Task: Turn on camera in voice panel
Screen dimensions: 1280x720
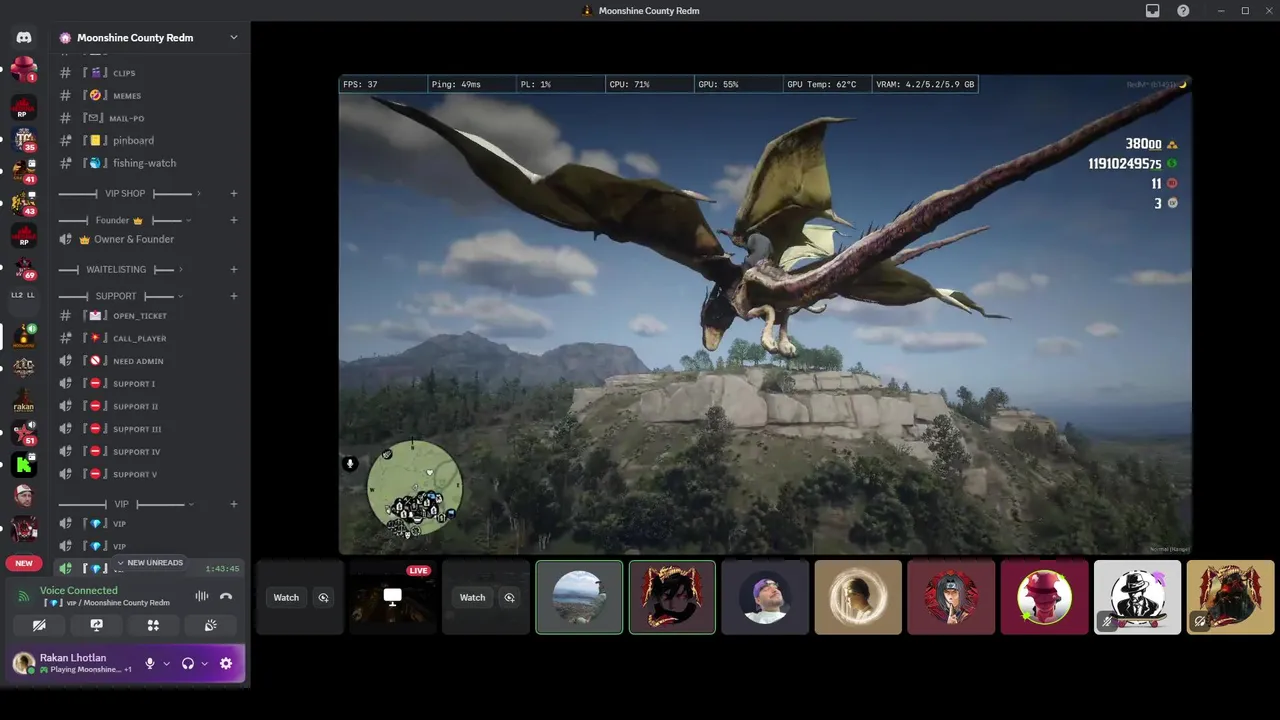Action: tap(39, 625)
